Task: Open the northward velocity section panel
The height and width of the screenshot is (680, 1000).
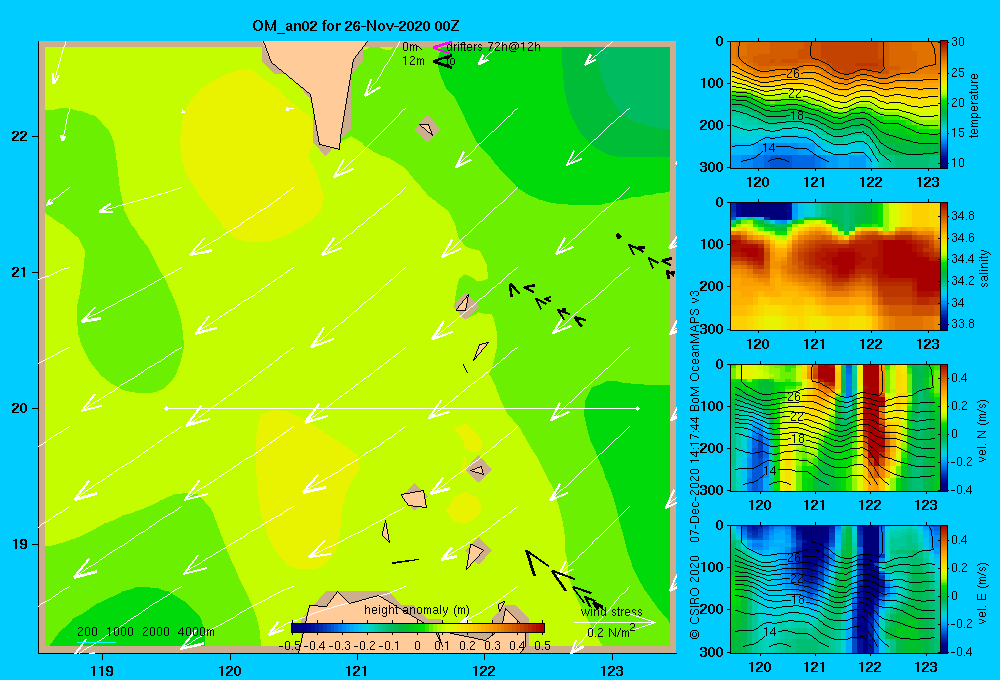Action: pos(834,427)
